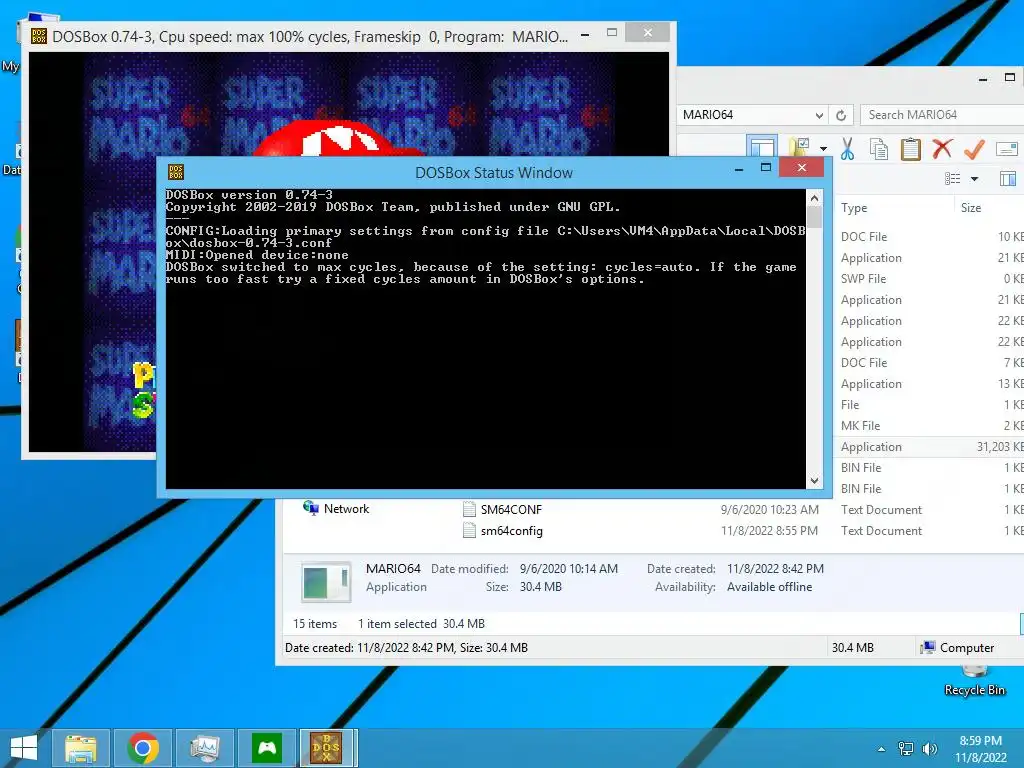Screen dimensions: 1024x768
Task: Open the Windows Start button
Action: pos(24,748)
